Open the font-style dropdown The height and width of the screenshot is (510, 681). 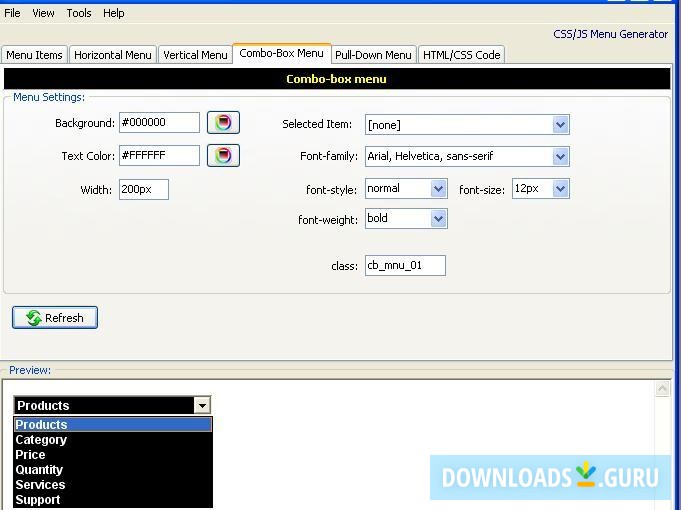tap(438, 189)
